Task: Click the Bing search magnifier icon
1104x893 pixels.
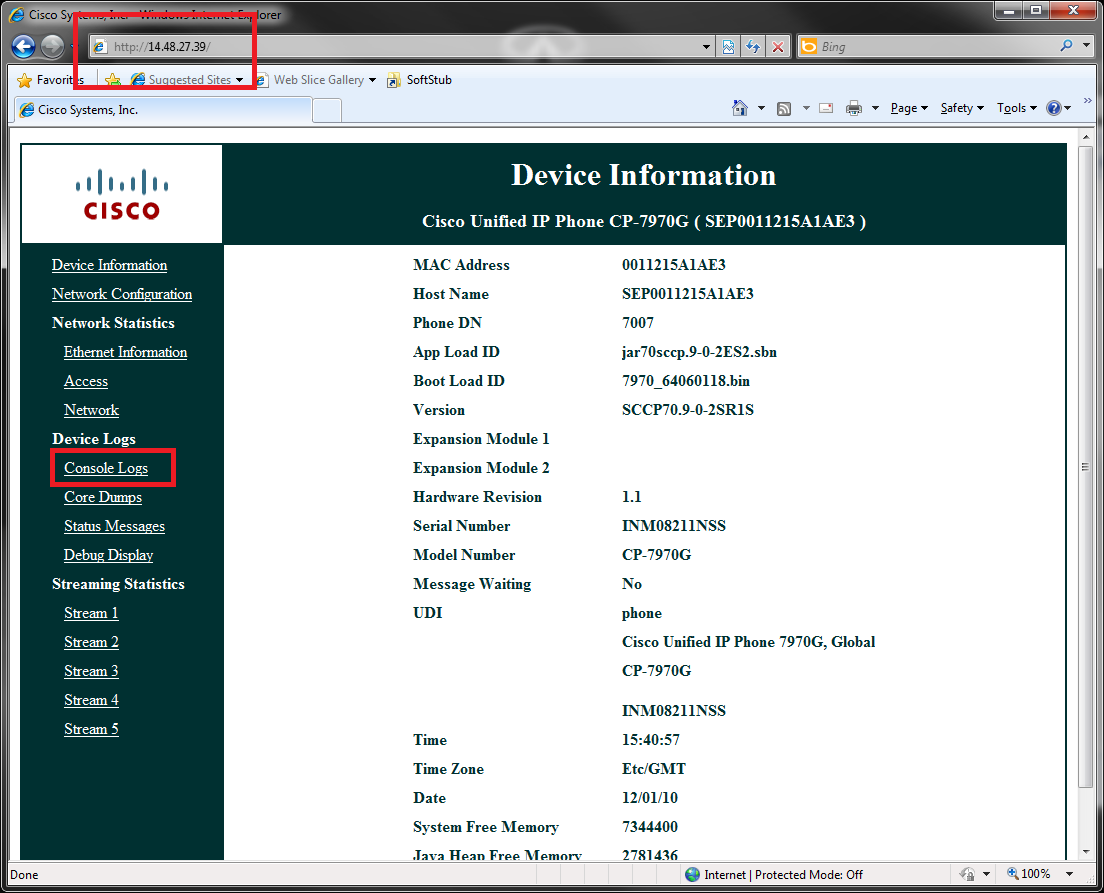Action: [1067, 46]
